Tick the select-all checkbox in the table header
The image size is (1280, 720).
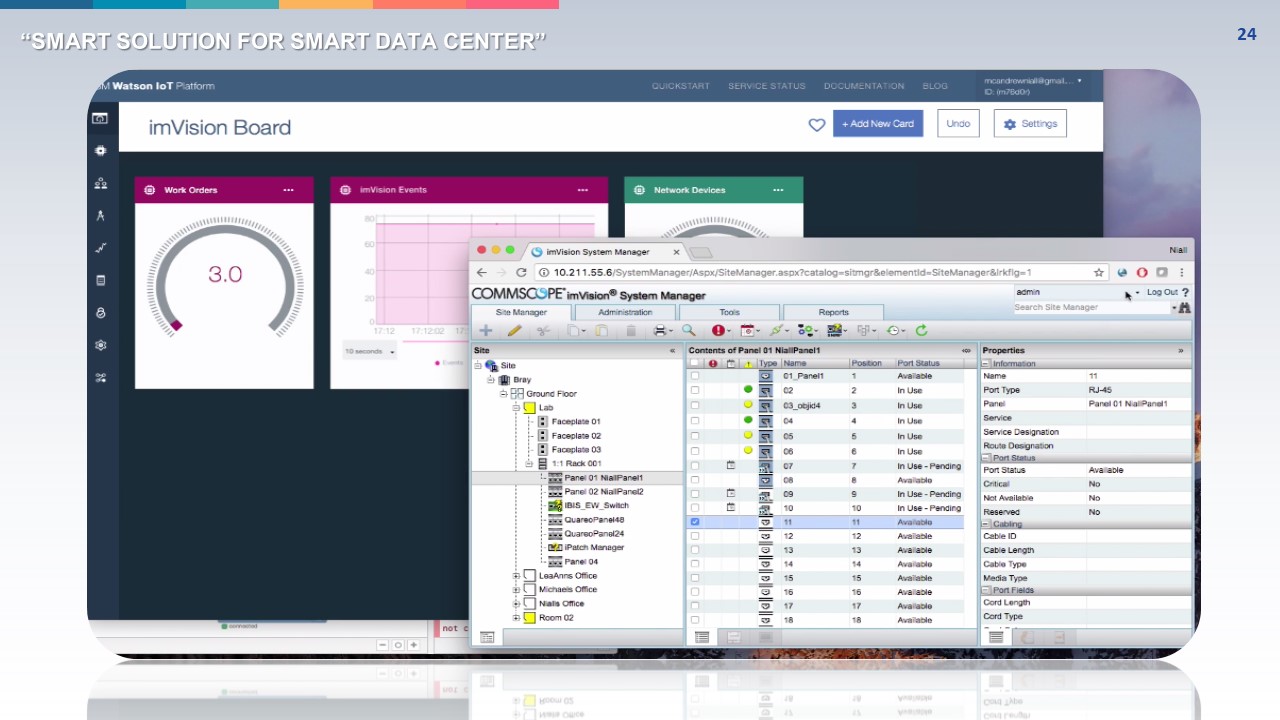pyautogui.click(x=695, y=363)
